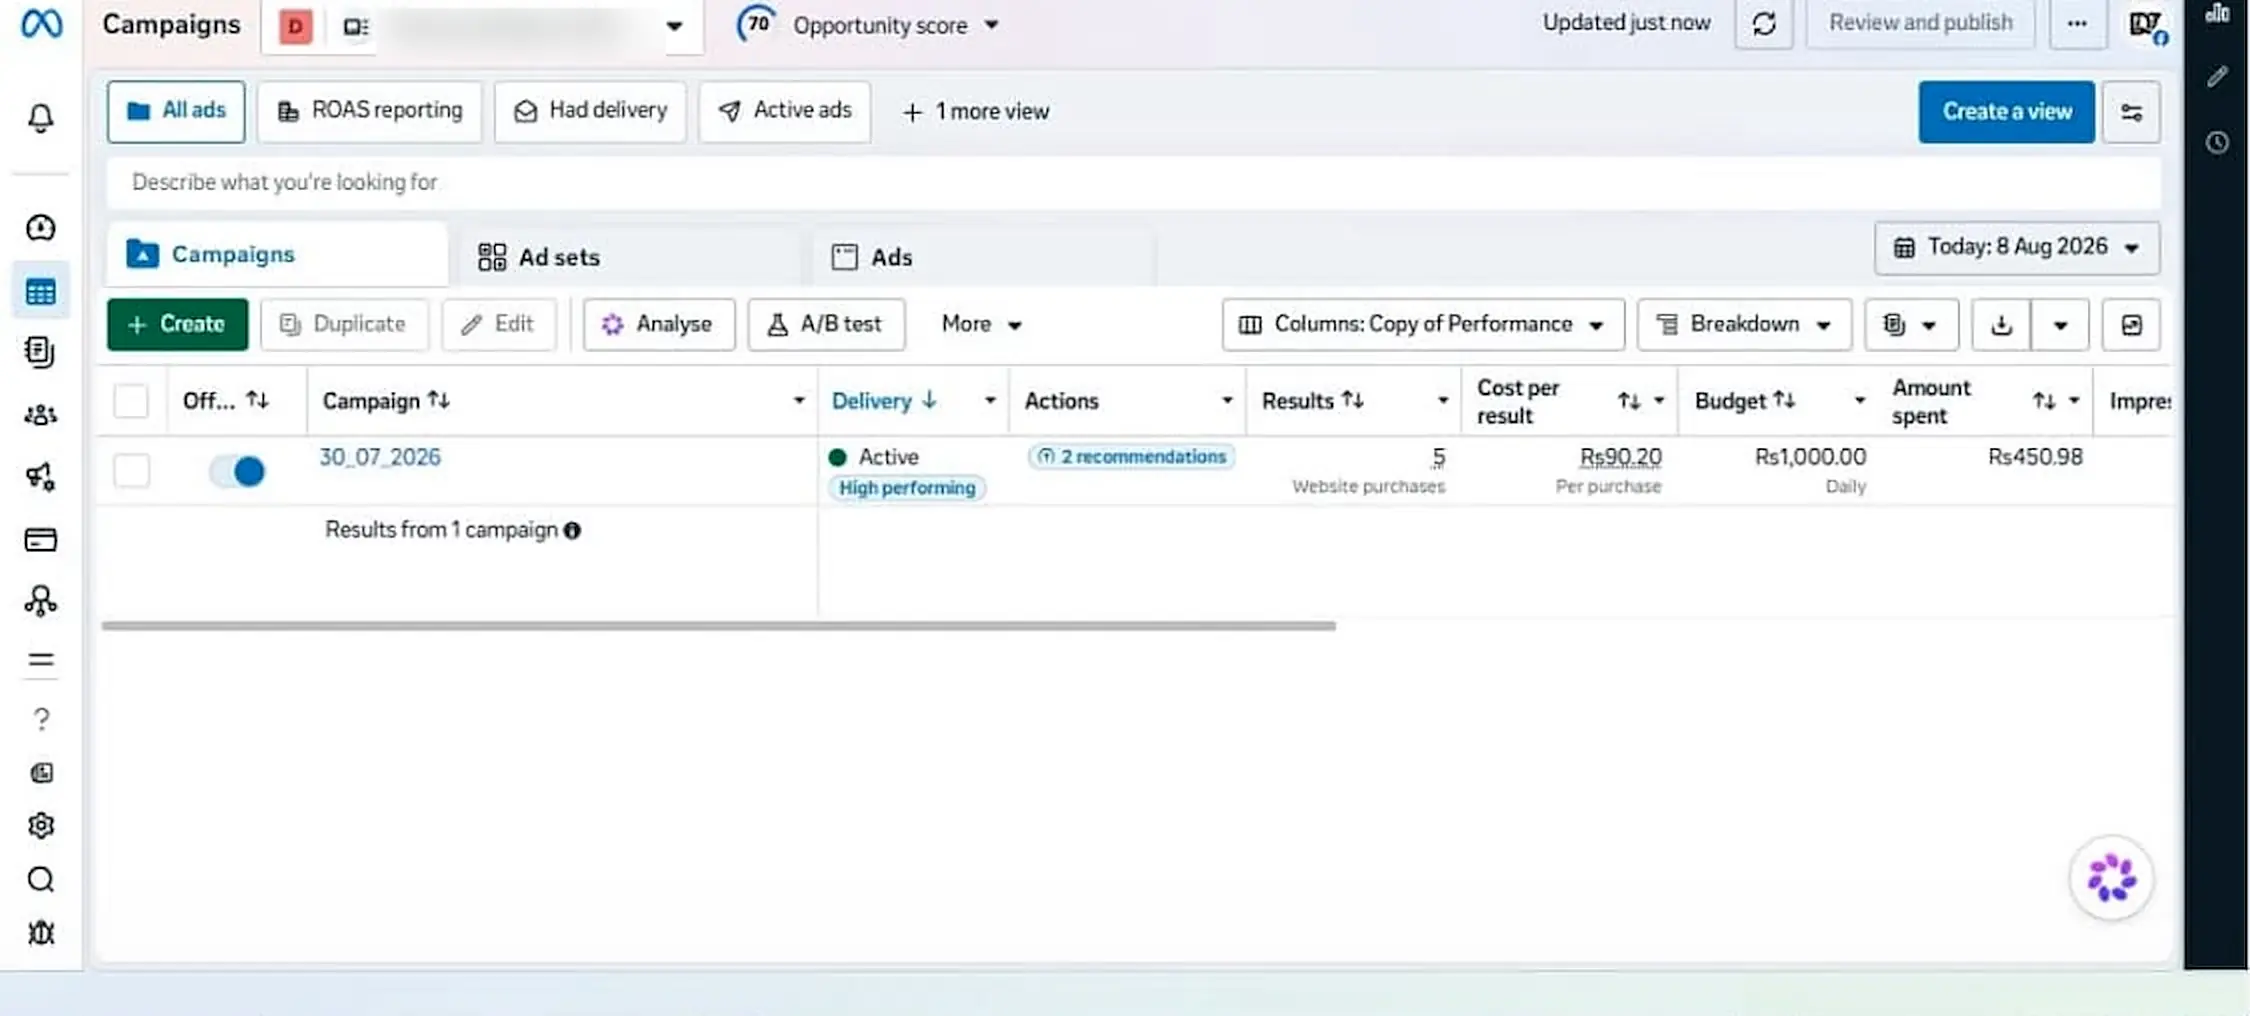Focus the Describe what you're looking for field

point(1134,182)
